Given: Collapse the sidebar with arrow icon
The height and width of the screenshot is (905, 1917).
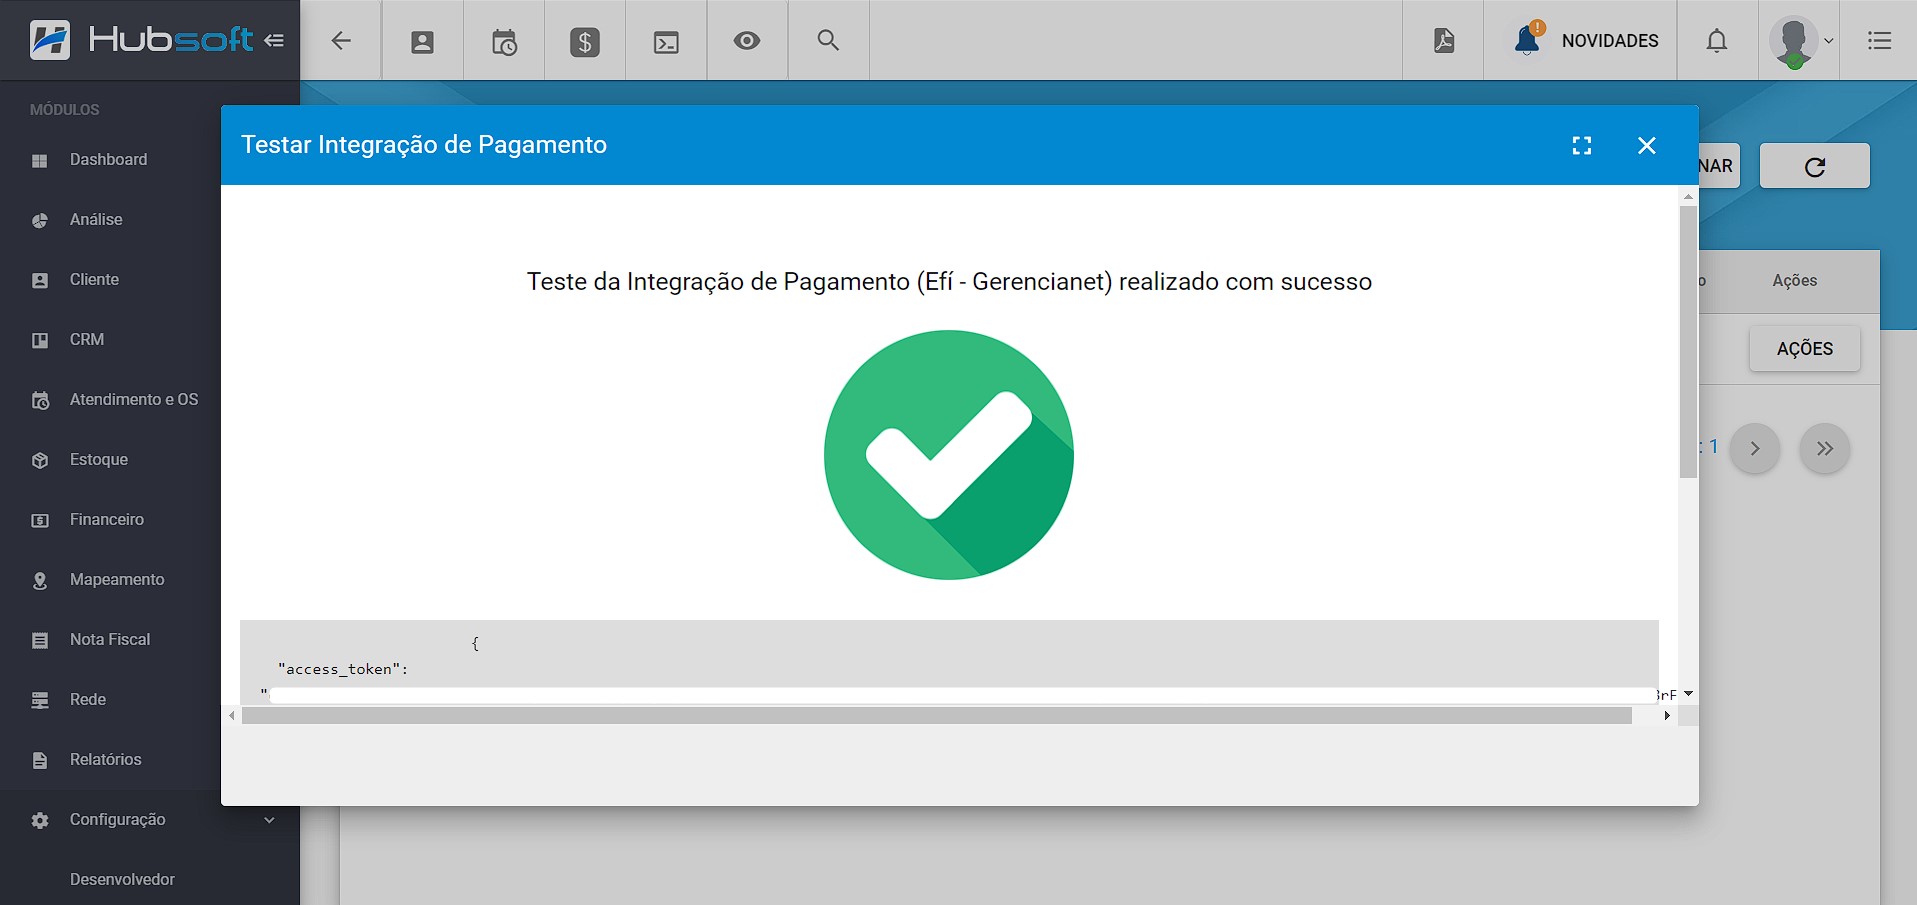Looking at the screenshot, I should coord(274,41).
